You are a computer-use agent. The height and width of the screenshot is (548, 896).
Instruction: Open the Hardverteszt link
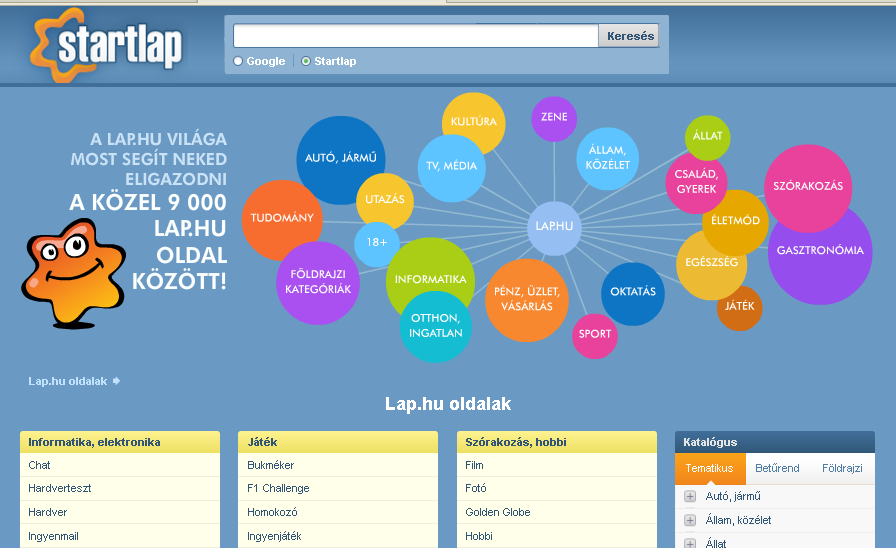pos(59,488)
